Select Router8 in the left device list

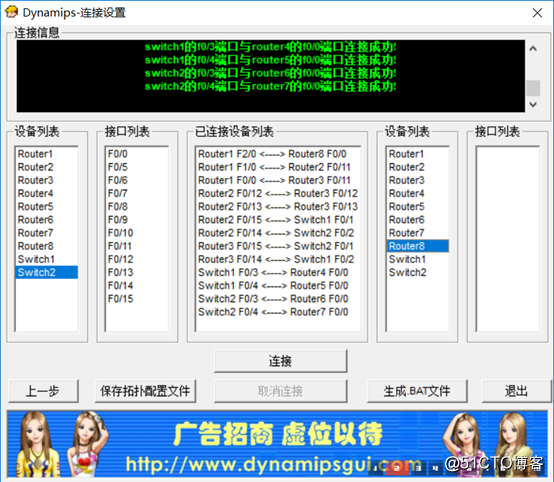coord(46,246)
